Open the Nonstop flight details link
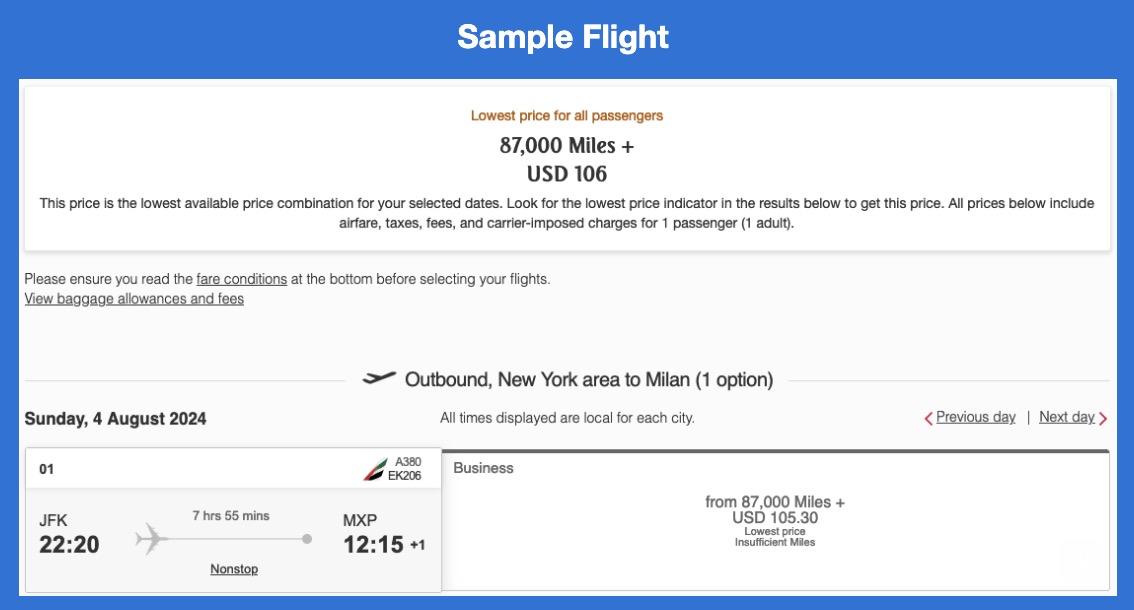The image size is (1134, 610). click(x=234, y=569)
